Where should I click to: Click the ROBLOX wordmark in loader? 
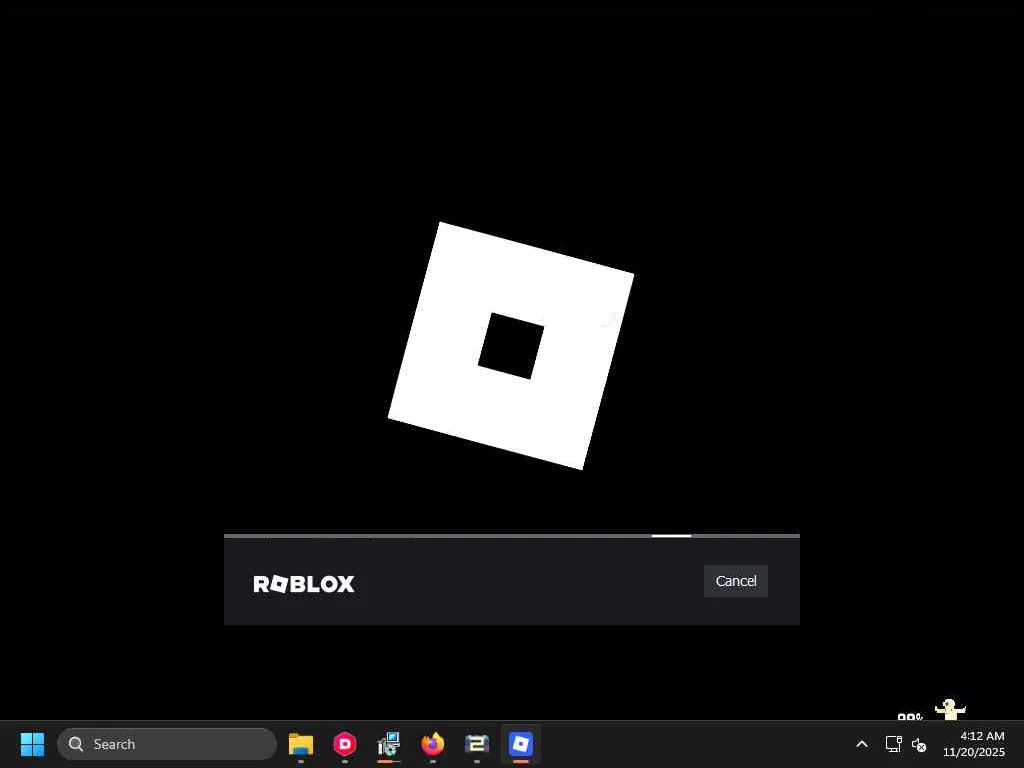(304, 584)
